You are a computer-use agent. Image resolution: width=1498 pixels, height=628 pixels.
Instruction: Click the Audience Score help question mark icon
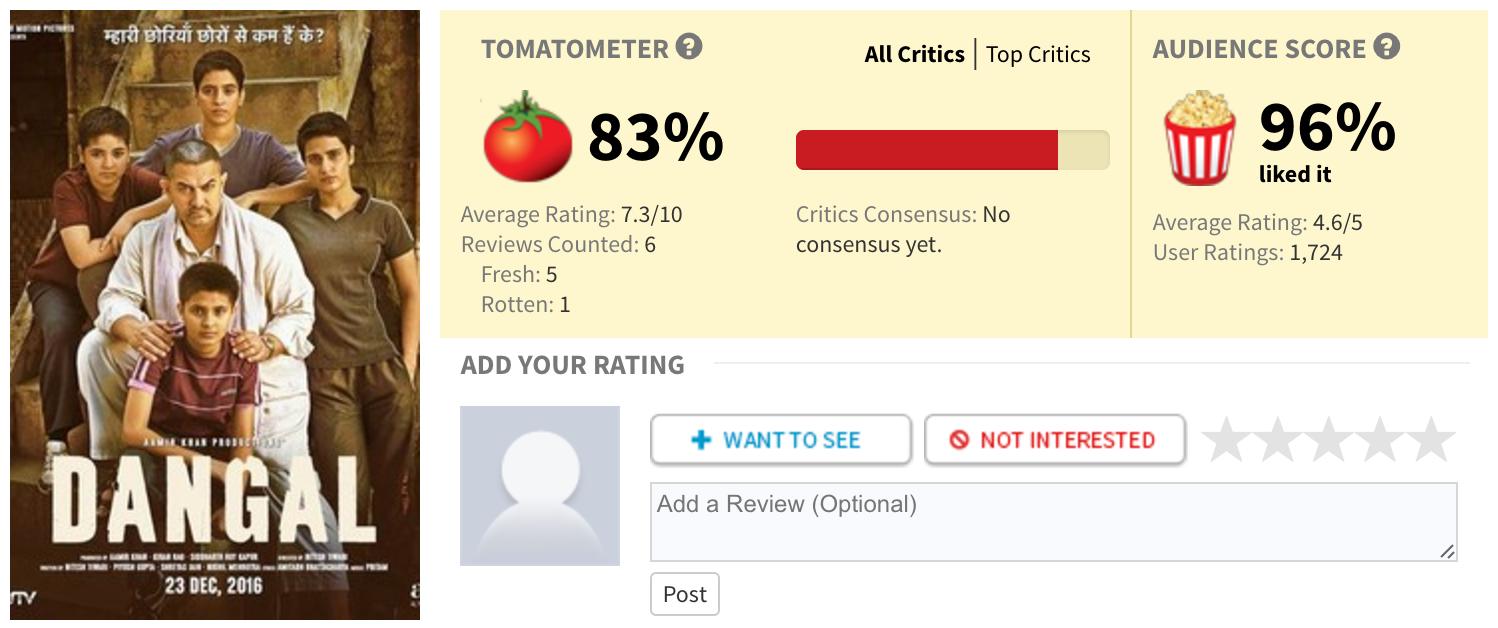1386,46
